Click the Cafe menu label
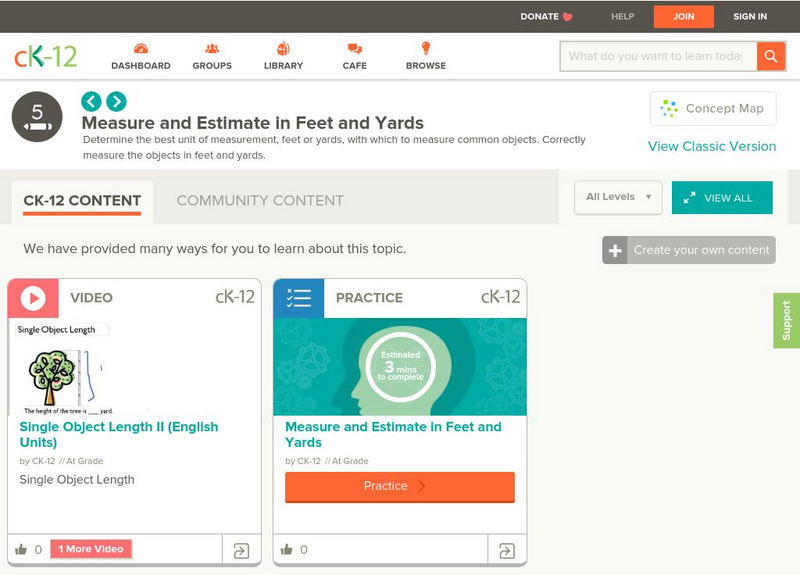This screenshot has width=800, height=575. point(355,66)
